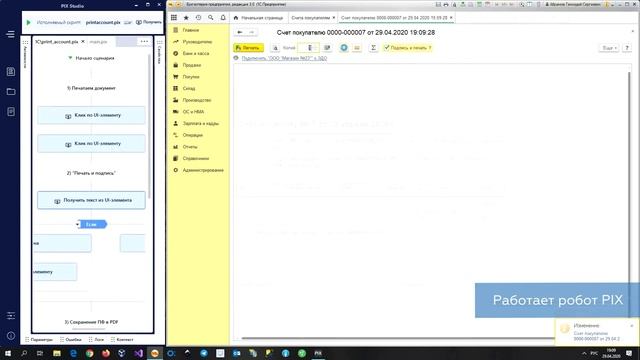The image size is (640, 360).
Task: Navigate forward with right arrow in 1C
Action: tap(251, 32)
